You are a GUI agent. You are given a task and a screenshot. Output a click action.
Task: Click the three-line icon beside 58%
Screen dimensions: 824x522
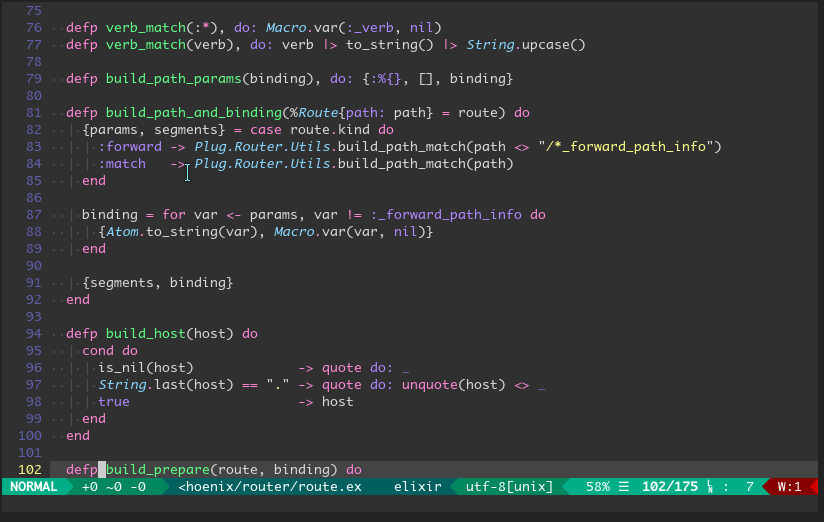tap(624, 487)
